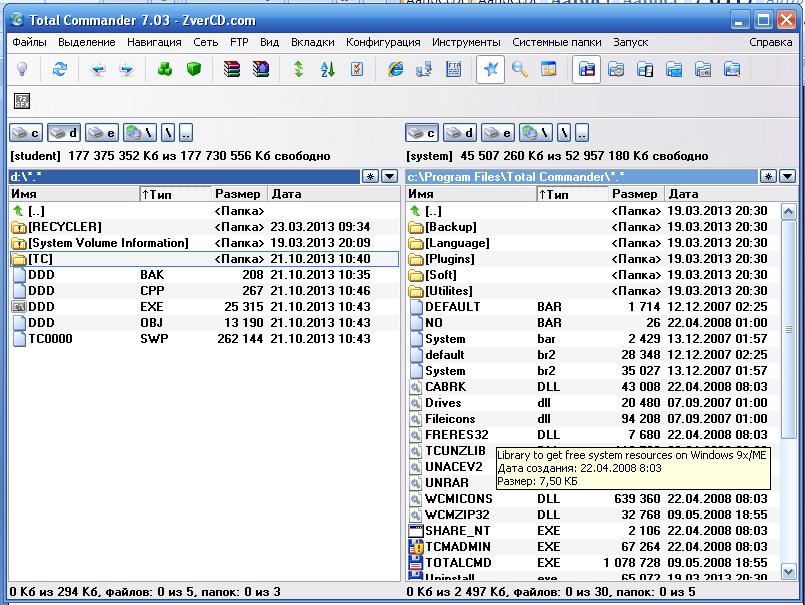
Task: Select the [Plugins] folder in right panel
Action: coord(593,259)
